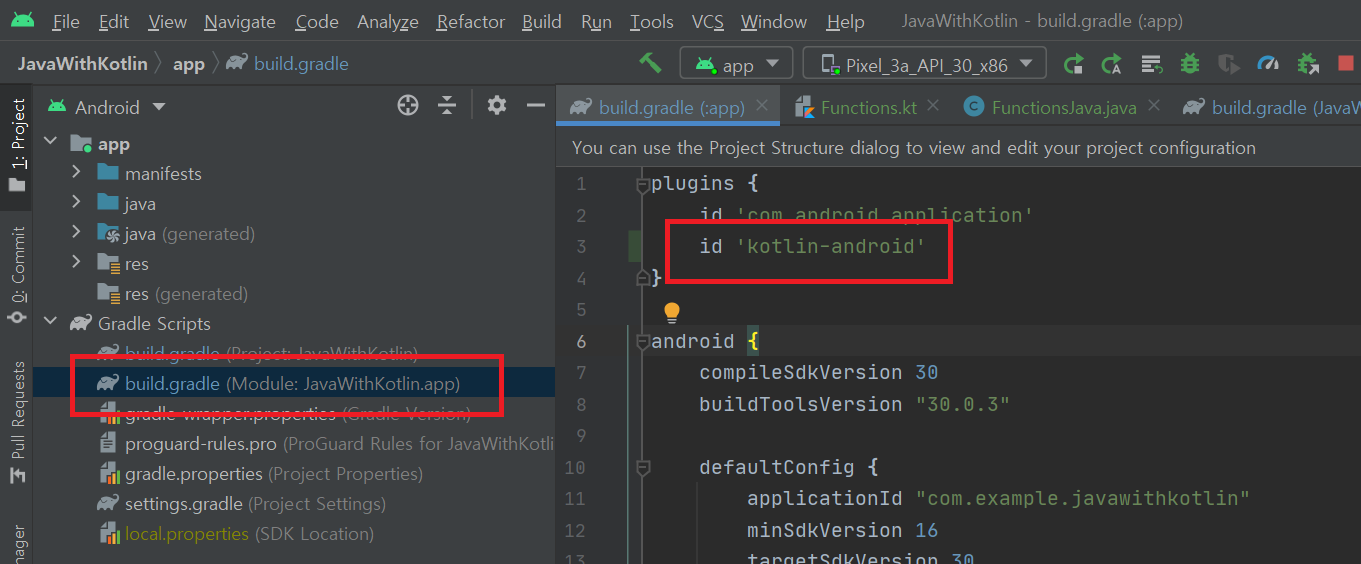Click Apply Changes and Restart Activity icon
The height and width of the screenshot is (564, 1361).
(x=1111, y=64)
